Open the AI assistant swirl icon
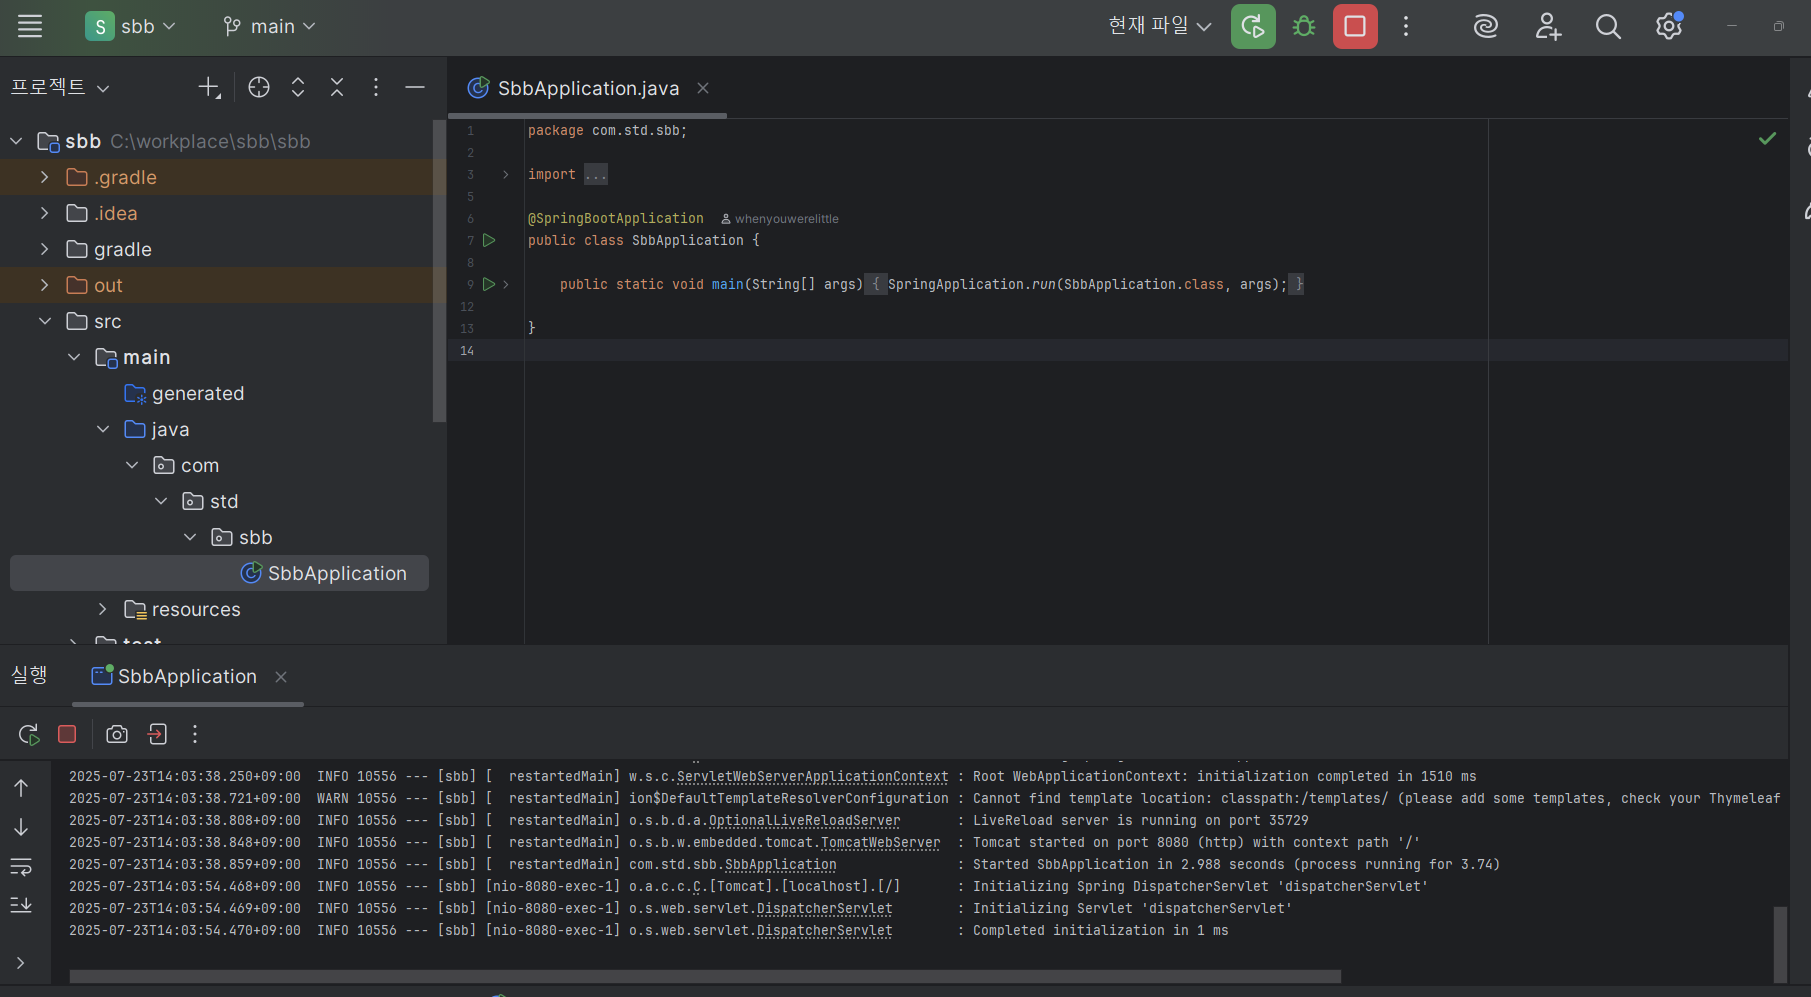 coord(1486,27)
